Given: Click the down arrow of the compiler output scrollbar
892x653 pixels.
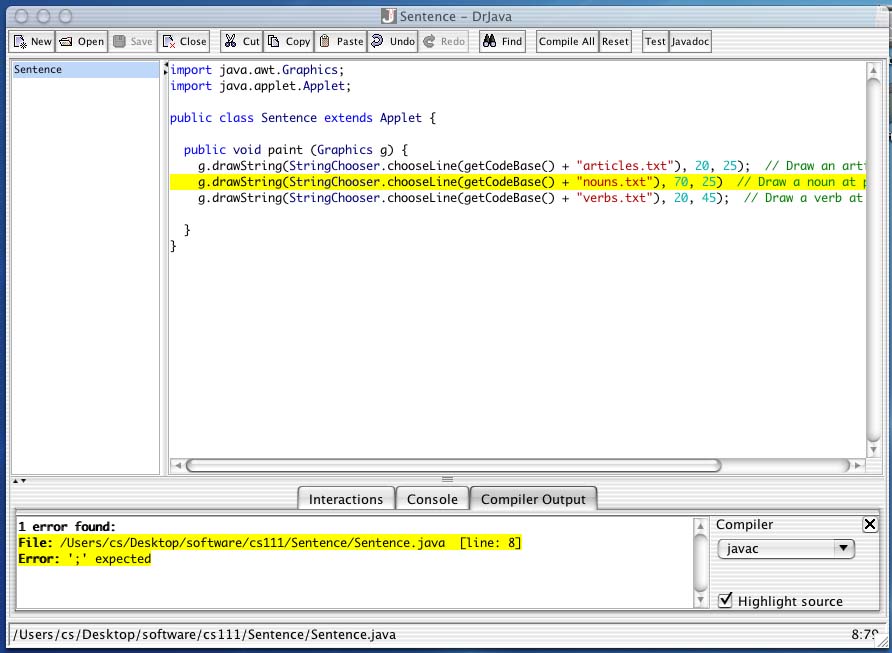Looking at the screenshot, I should pos(701,600).
